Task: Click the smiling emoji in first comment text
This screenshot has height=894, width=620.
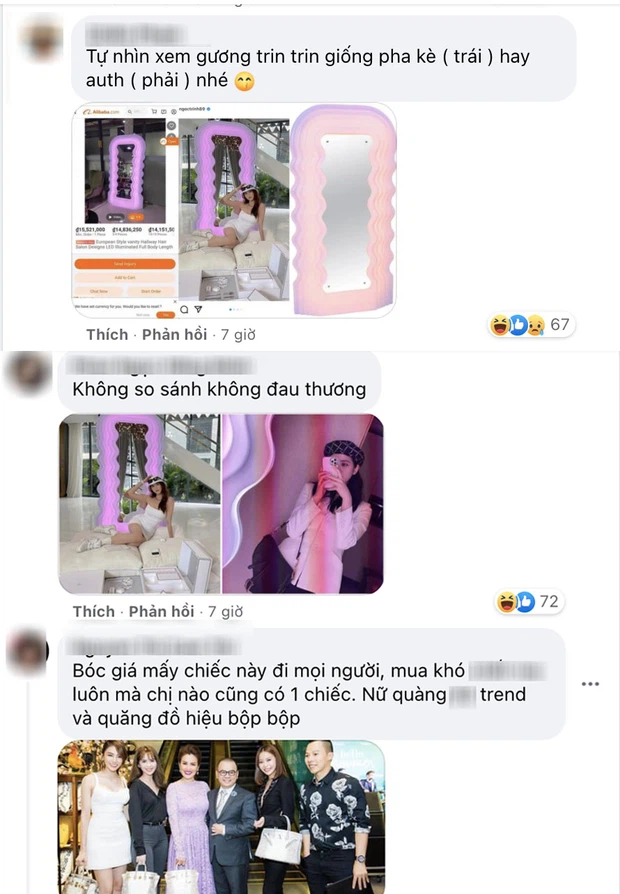Action: click(244, 82)
